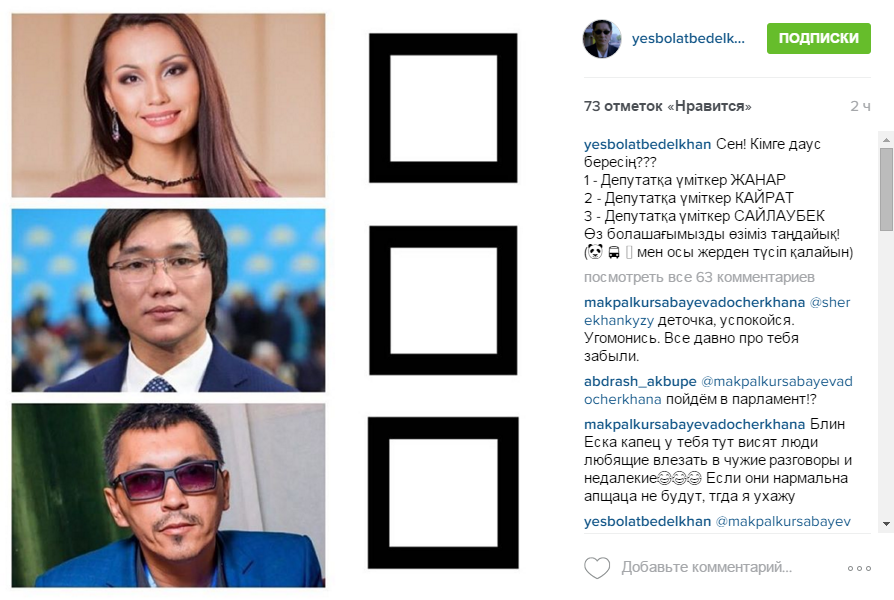Open first makpalkursabayevadocherkhana comment author
Image resolution: width=894 pixels, height=600 pixels.
(694, 302)
